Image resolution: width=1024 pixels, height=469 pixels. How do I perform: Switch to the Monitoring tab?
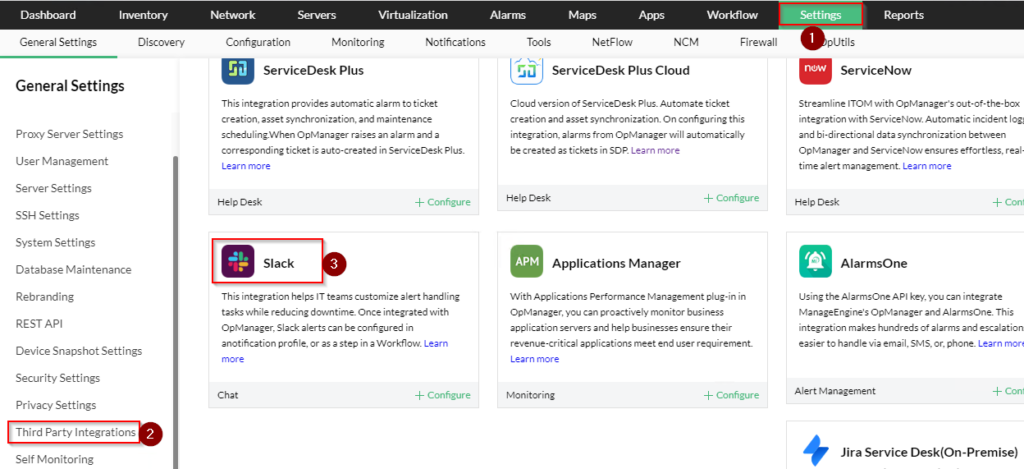(358, 42)
